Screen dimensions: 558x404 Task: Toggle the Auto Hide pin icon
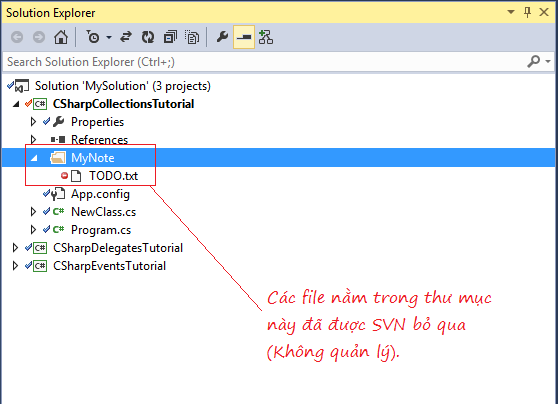527,12
